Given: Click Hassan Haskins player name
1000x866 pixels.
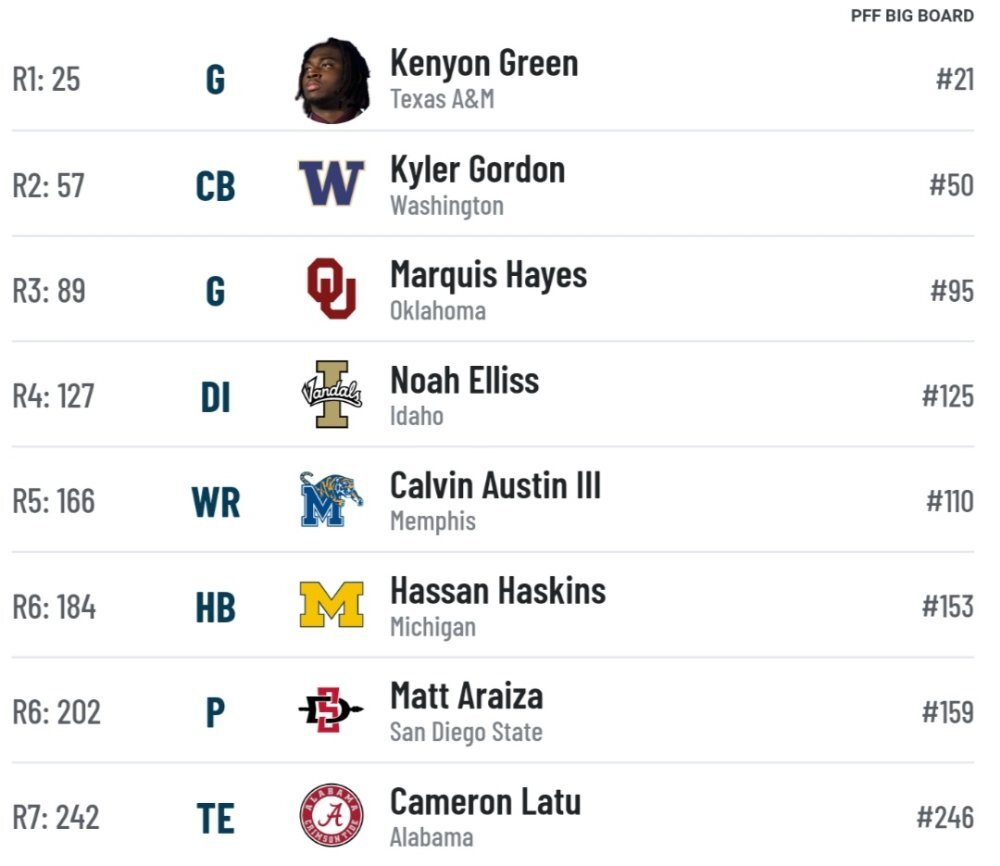Looking at the screenshot, I should click(x=498, y=591).
